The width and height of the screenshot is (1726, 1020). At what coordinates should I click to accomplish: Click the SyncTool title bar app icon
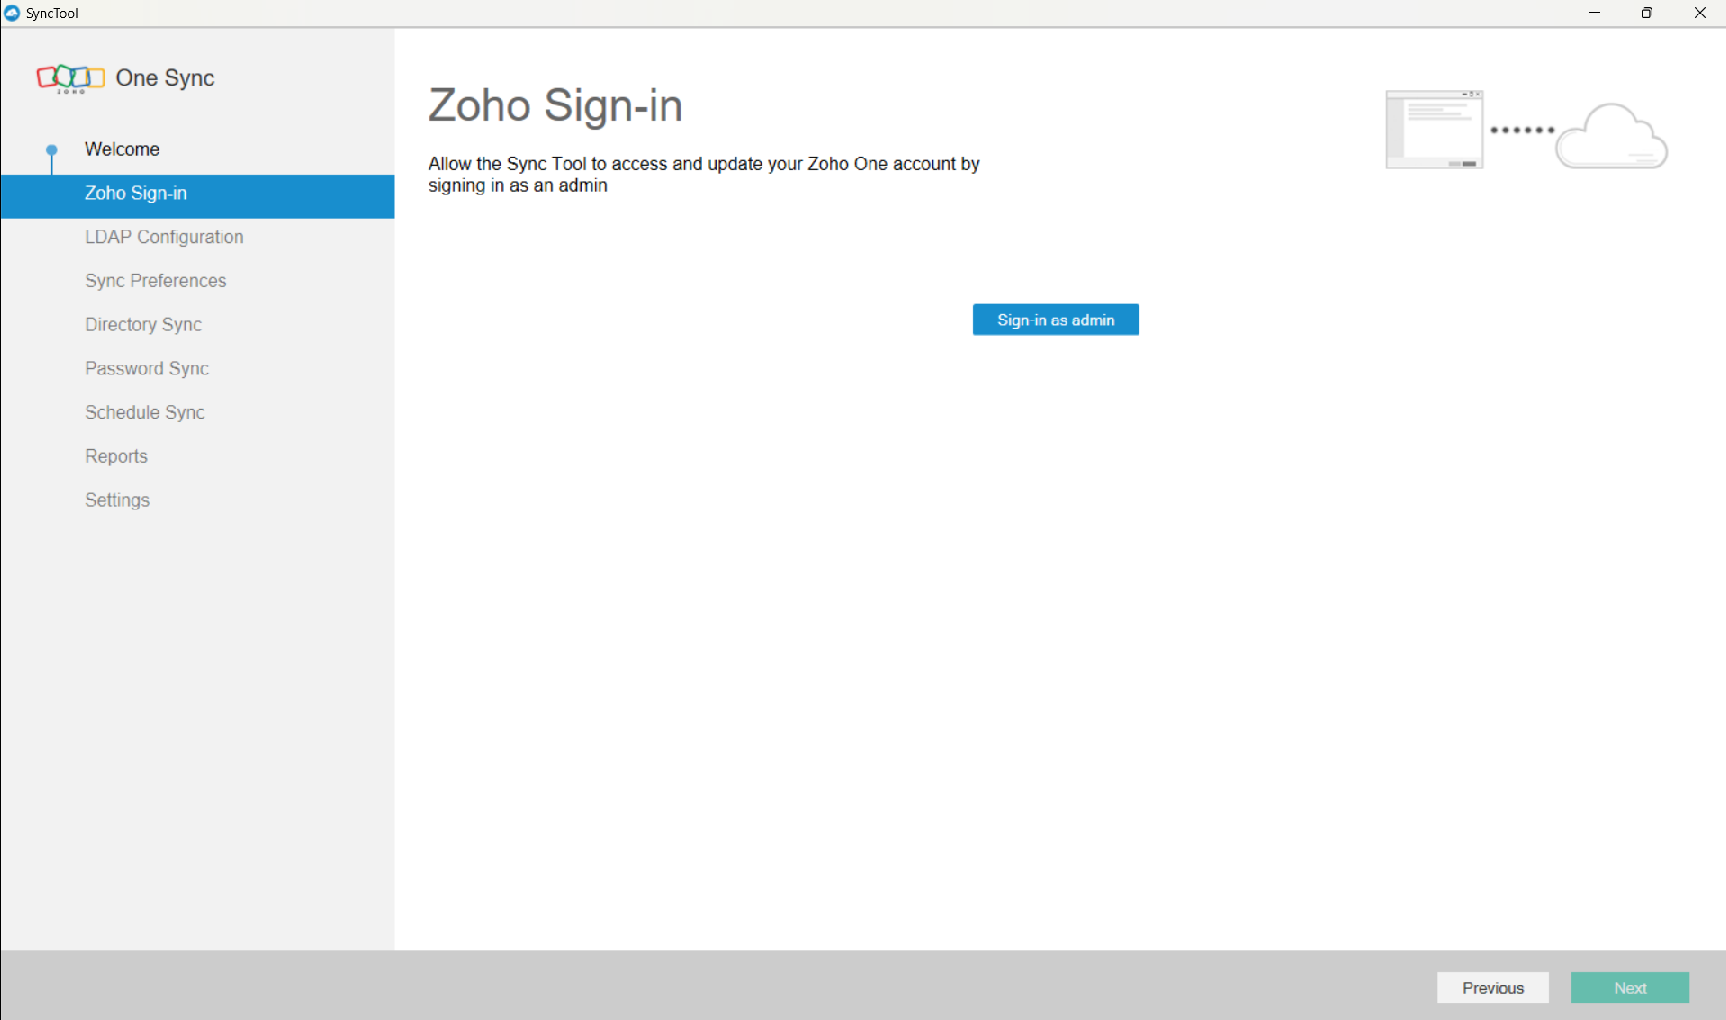point(12,13)
